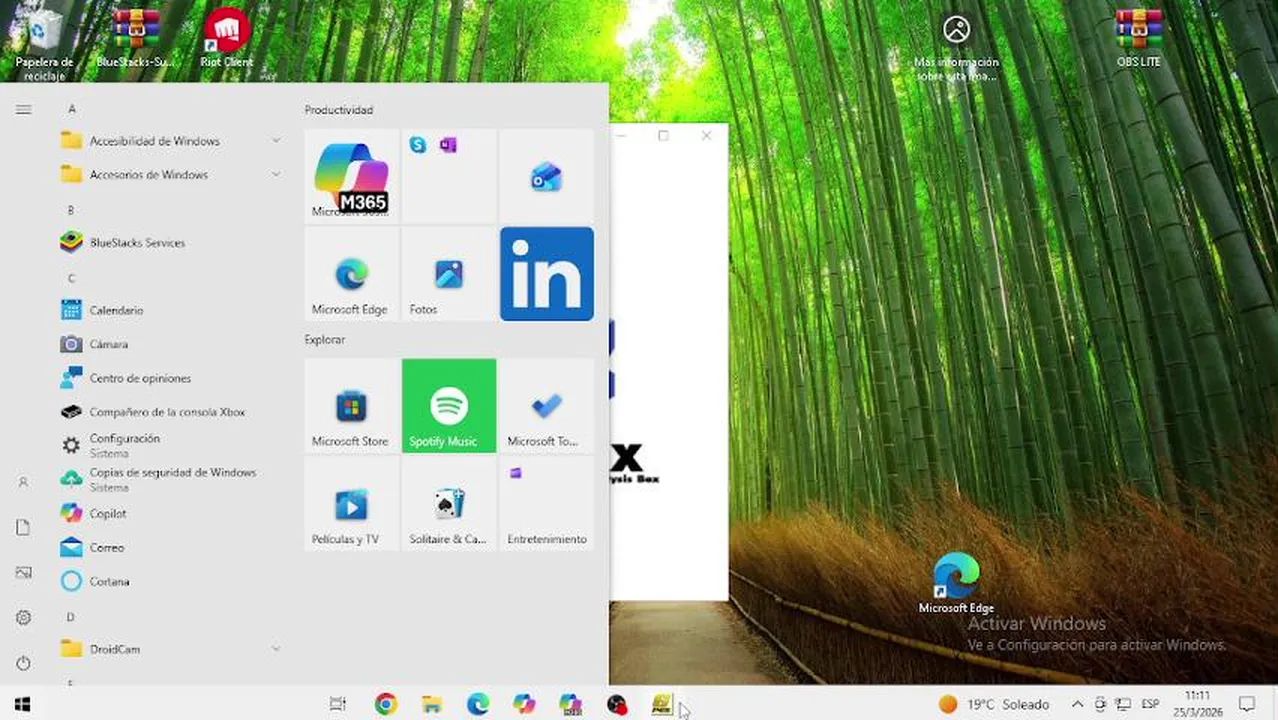Open the clock and date flyout
The image size is (1278, 720).
[1197, 704]
